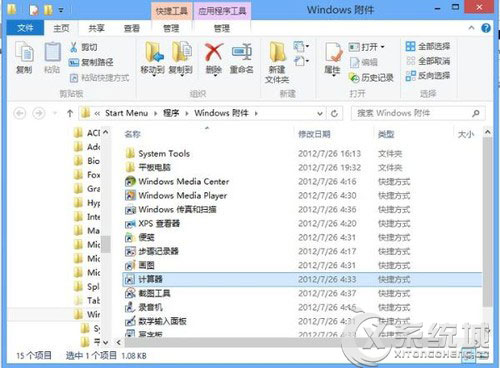This screenshot has height=368, width=500.
Task: Sort by the Date modified (修改日期) column
Action: (x=314, y=134)
